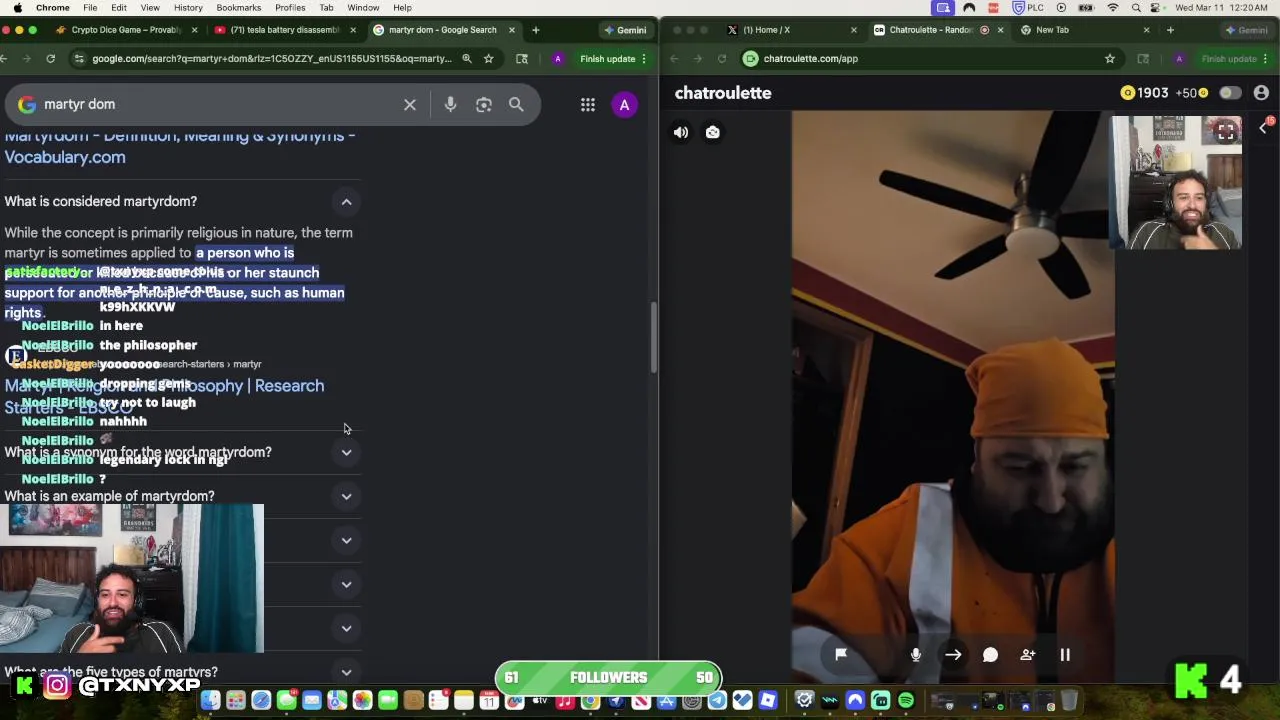This screenshot has width=1280, height=720.
Task: Open the Chrome application menu
Action: (53, 8)
